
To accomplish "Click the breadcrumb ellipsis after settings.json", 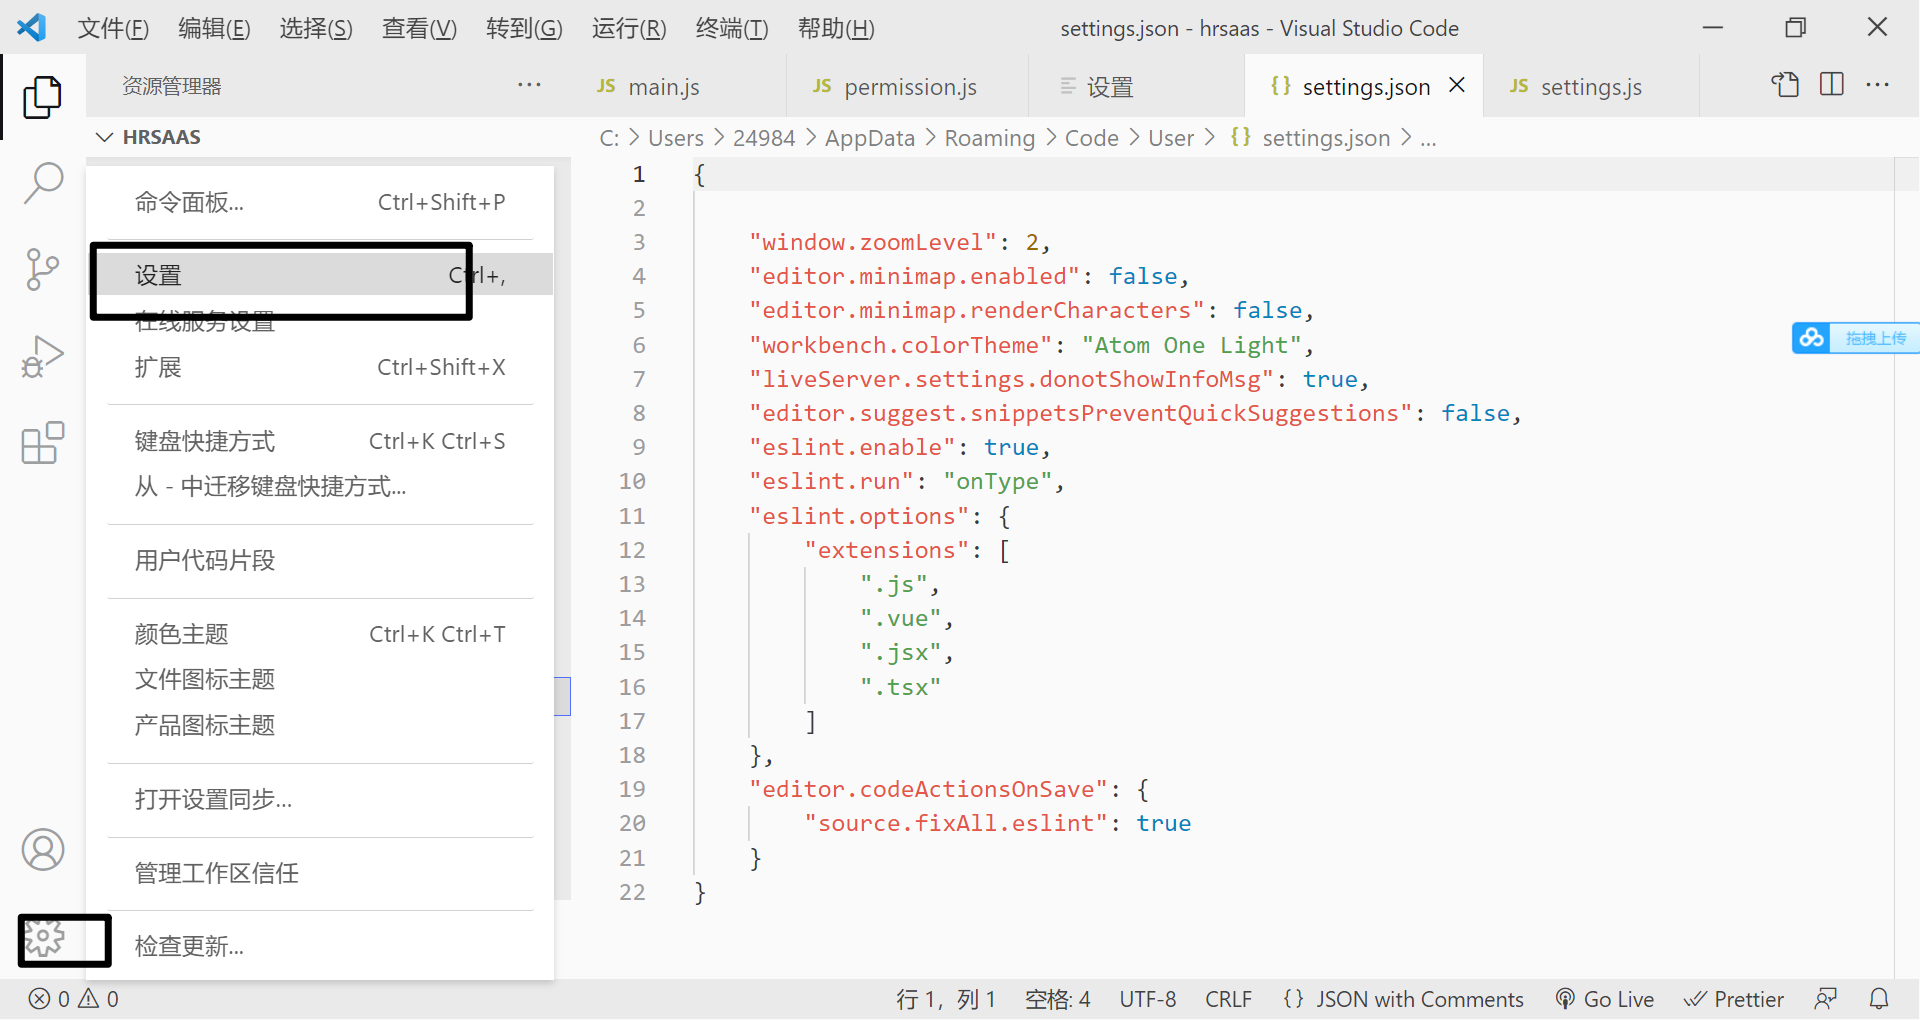I will [x=1428, y=138].
